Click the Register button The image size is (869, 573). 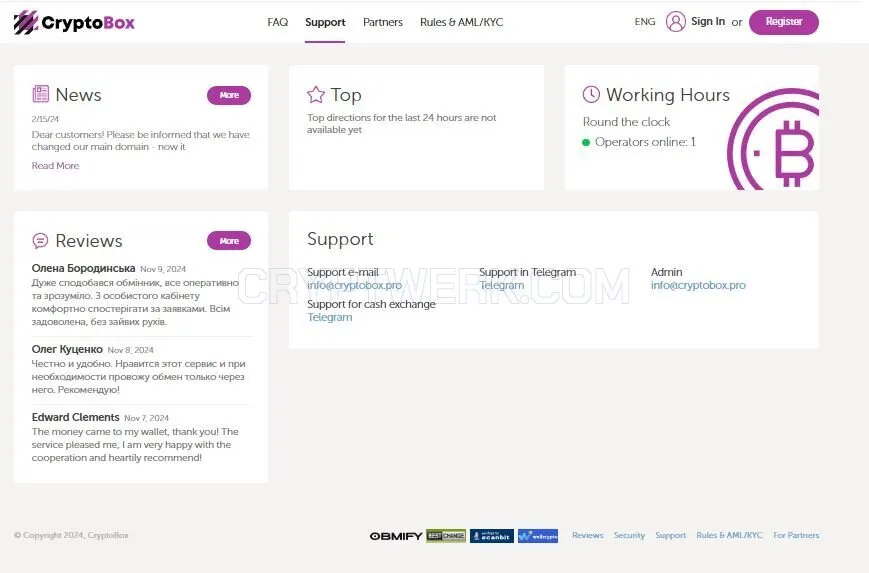pyautogui.click(x=784, y=22)
